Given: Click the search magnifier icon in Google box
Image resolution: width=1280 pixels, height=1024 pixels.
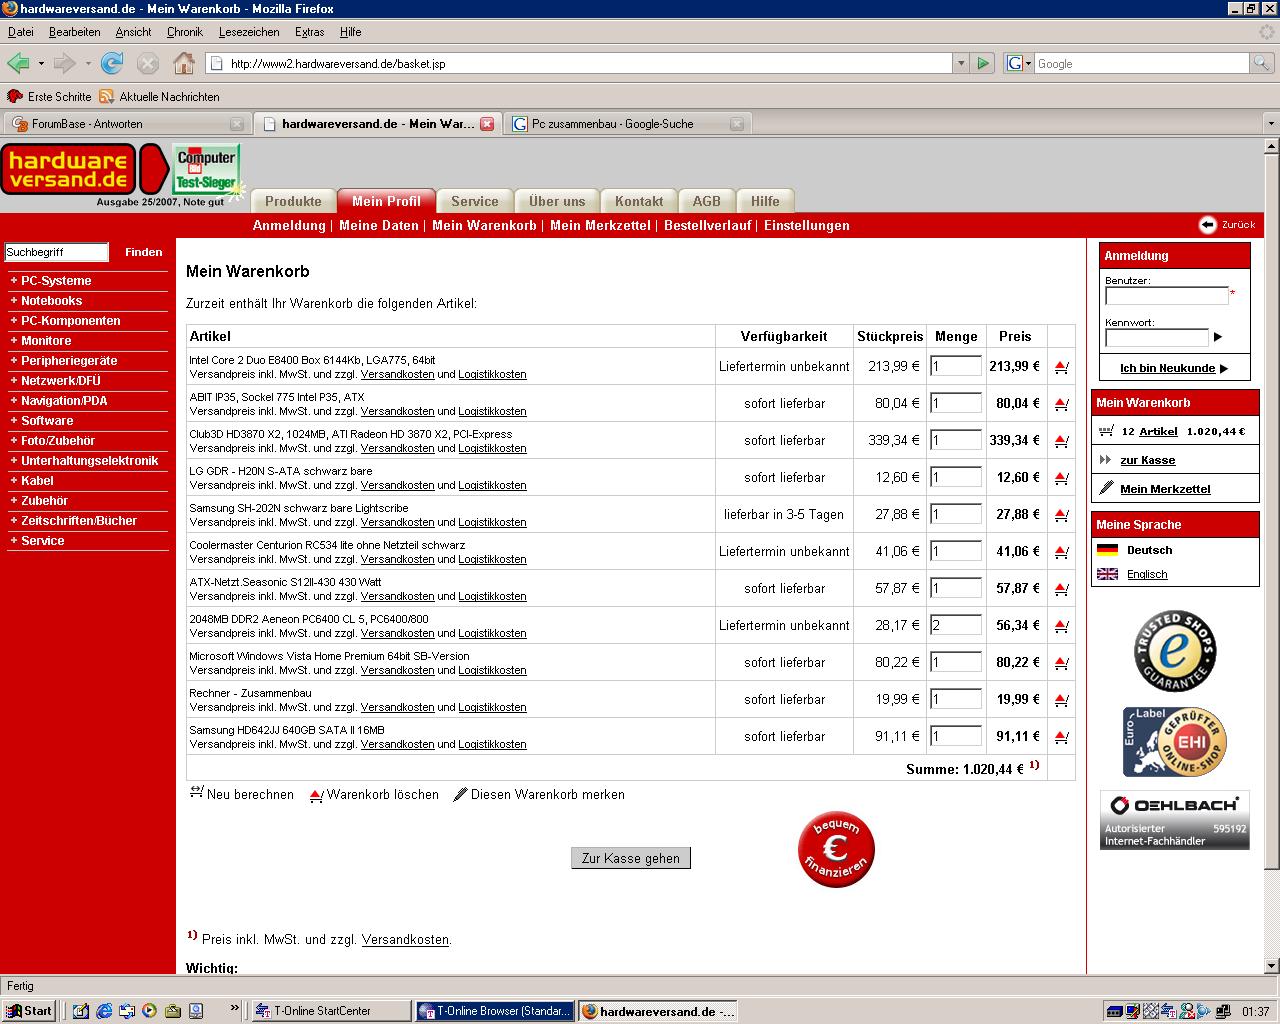Looking at the screenshot, I should point(1262,63).
